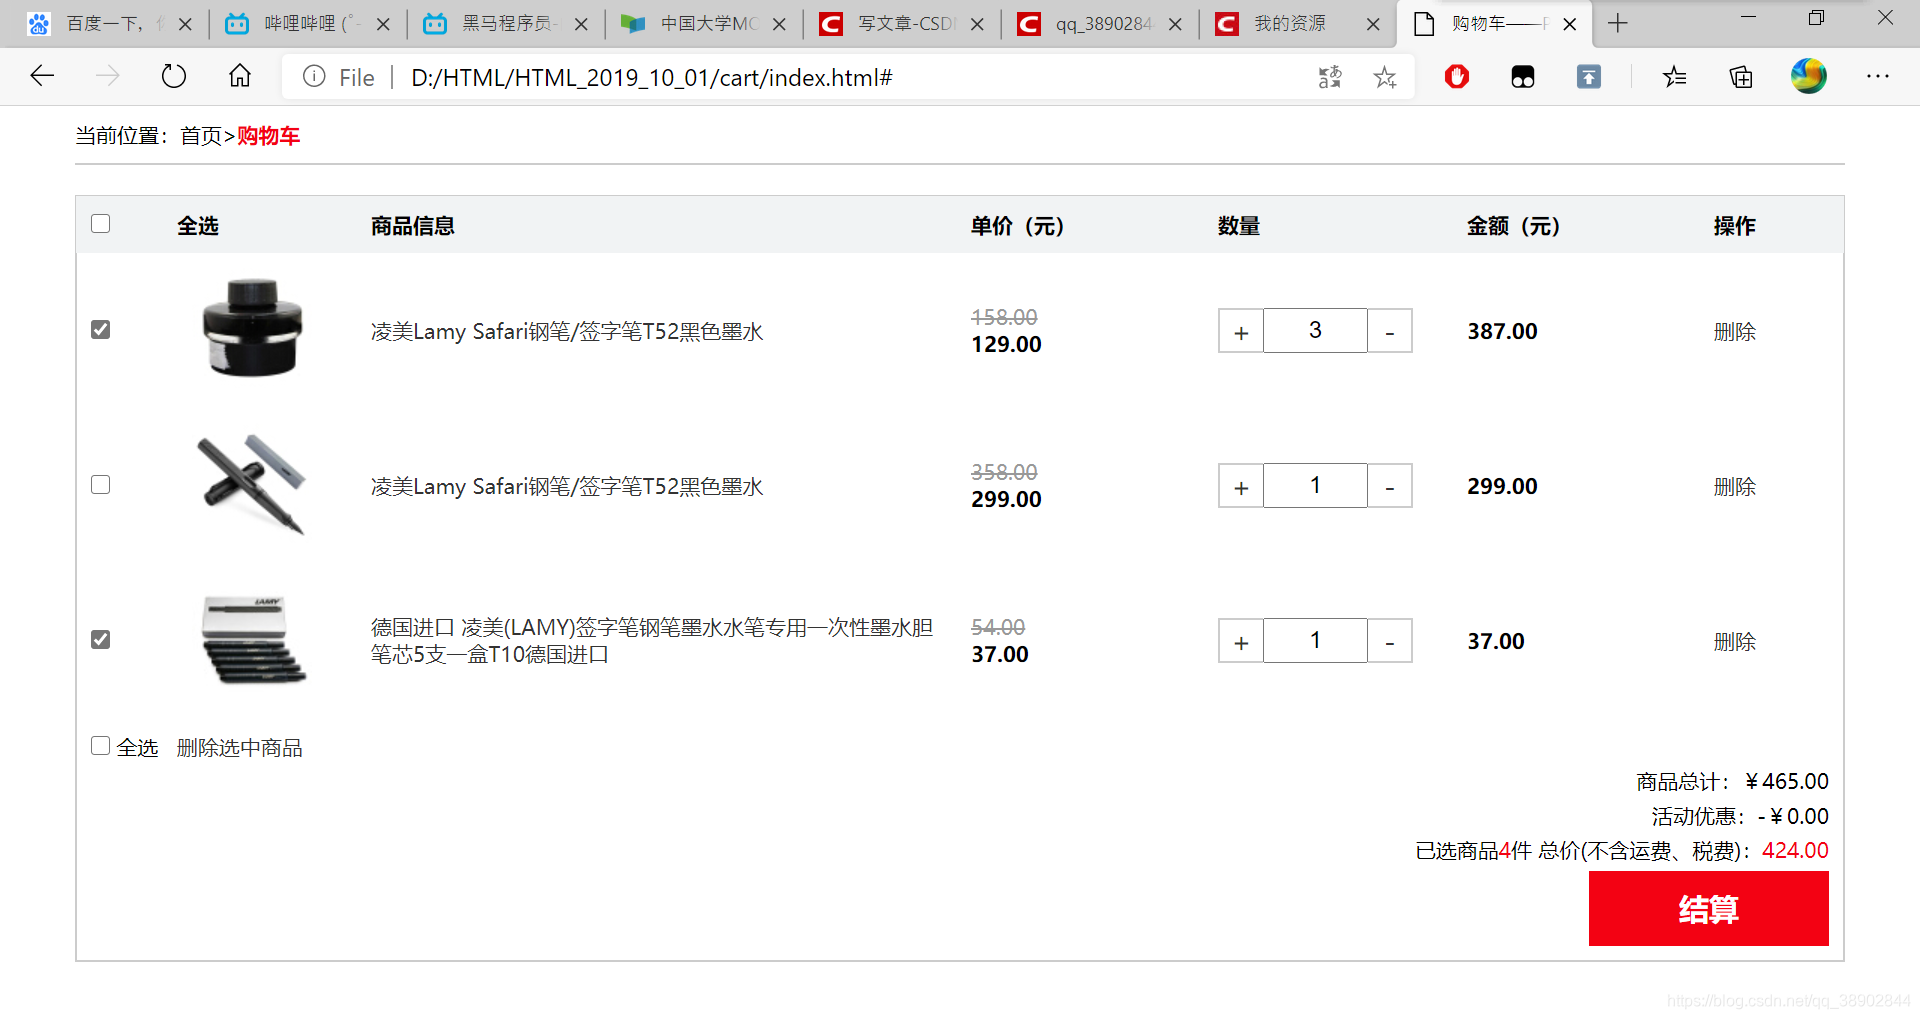
Task: View site info next to File label
Action: click(314, 77)
